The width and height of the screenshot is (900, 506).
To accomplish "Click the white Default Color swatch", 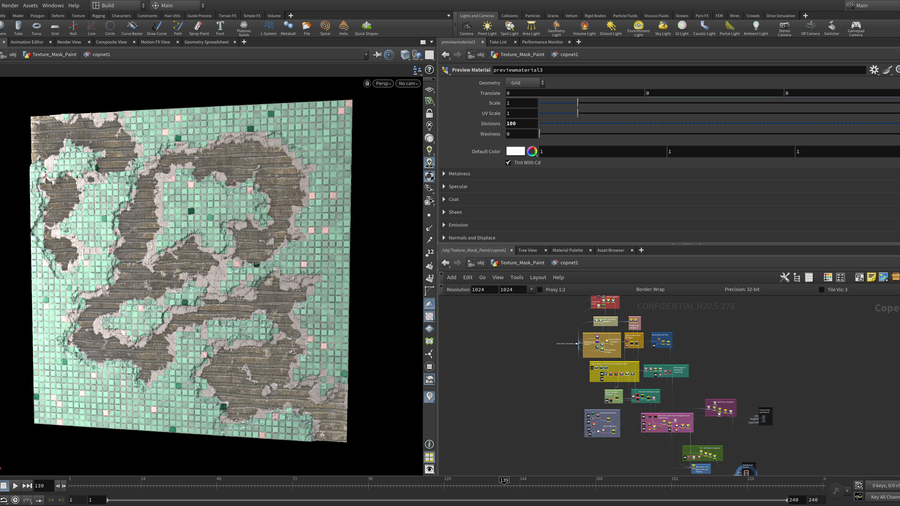I will point(515,151).
